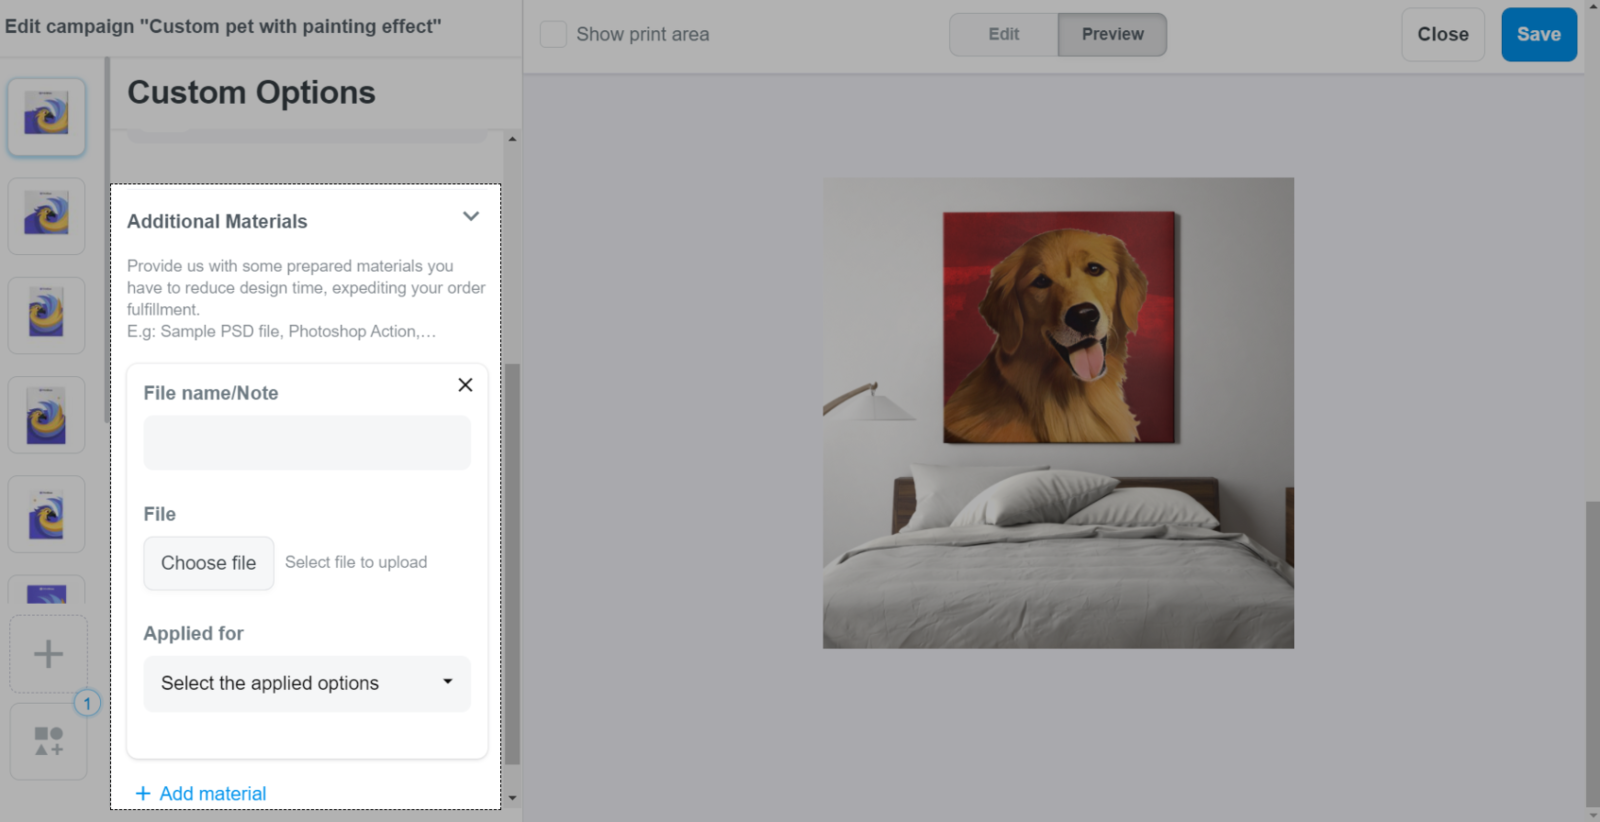Select the second mockup thumbnail
This screenshot has width=1600, height=822.
[x=46, y=216]
